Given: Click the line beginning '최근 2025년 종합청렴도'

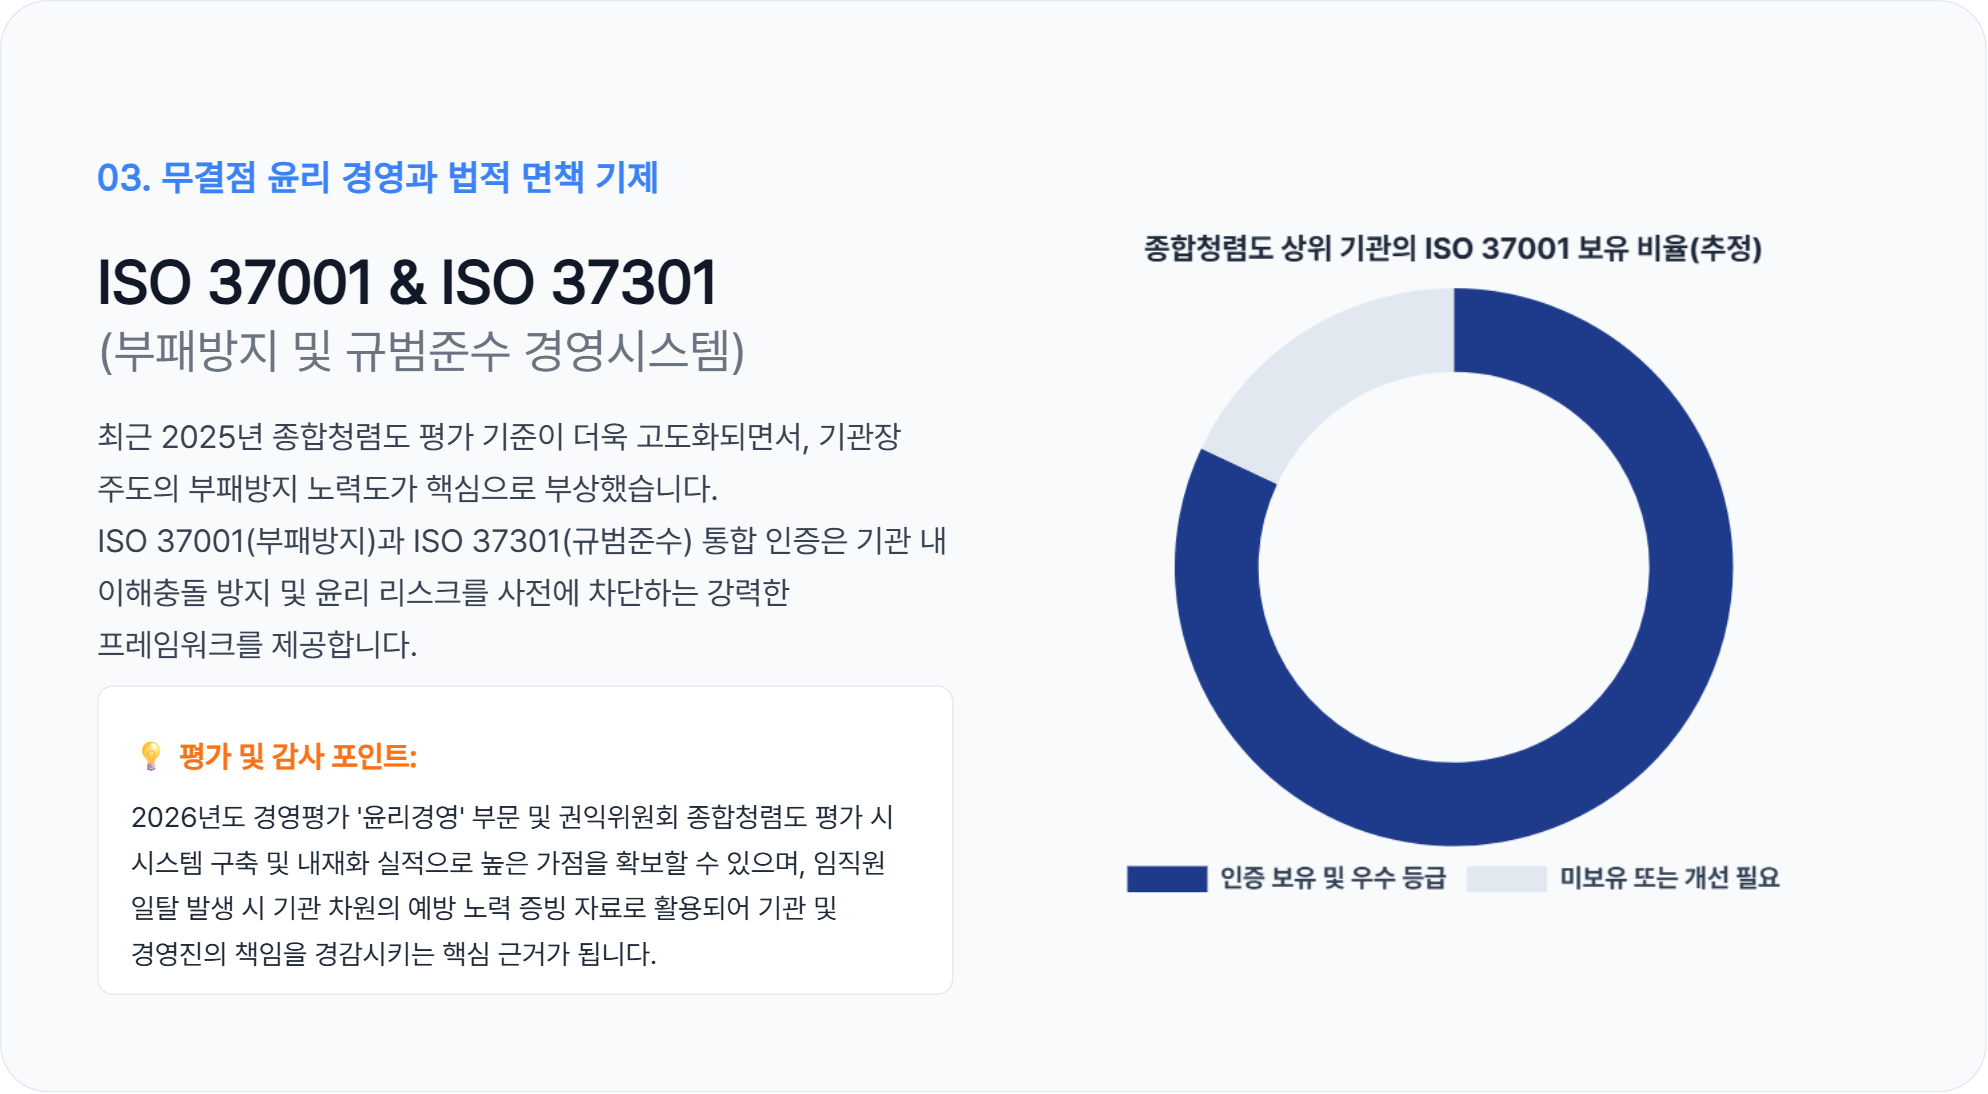Looking at the screenshot, I should 499,437.
